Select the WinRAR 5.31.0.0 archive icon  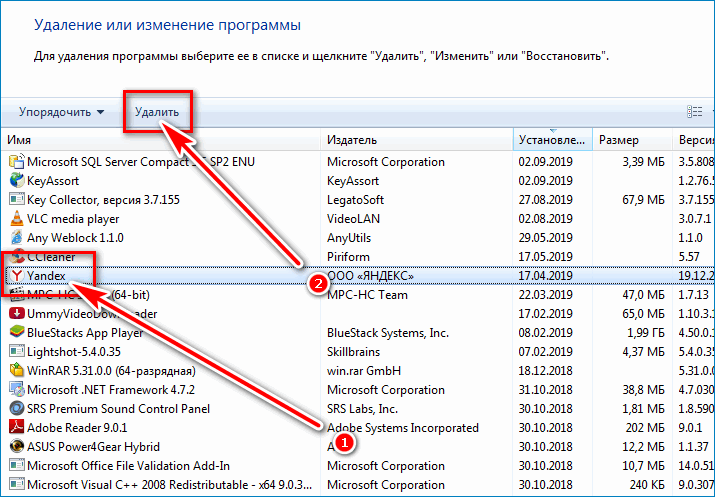point(16,370)
